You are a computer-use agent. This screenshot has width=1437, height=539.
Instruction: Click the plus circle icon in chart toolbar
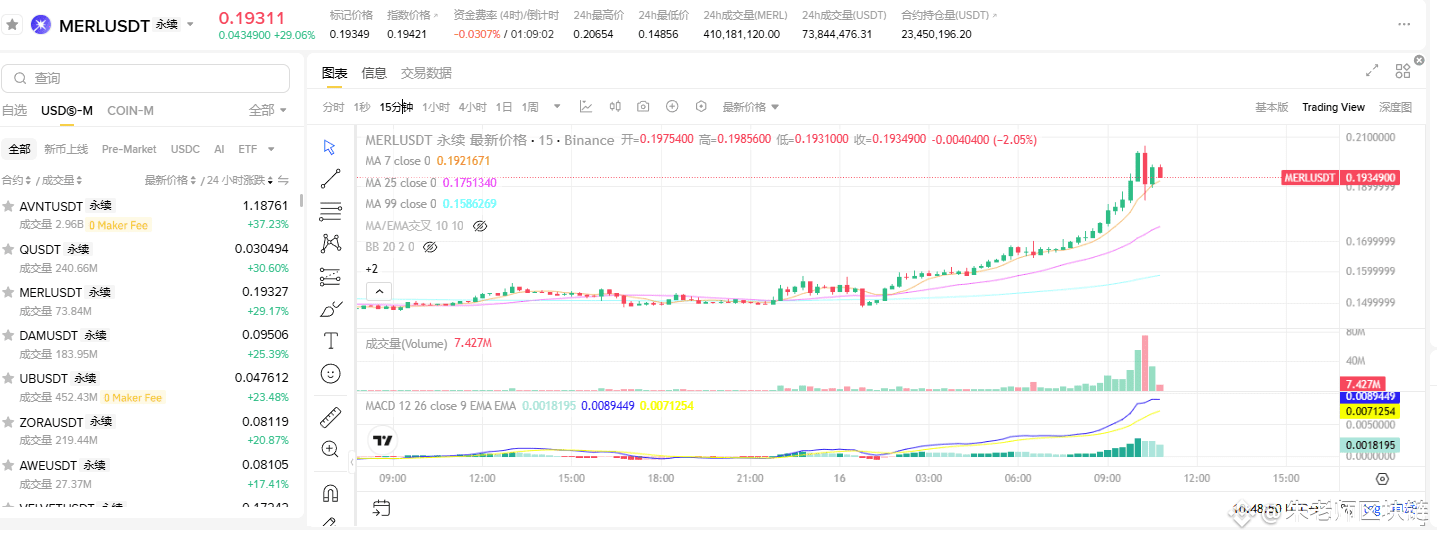pyautogui.click(x=672, y=107)
